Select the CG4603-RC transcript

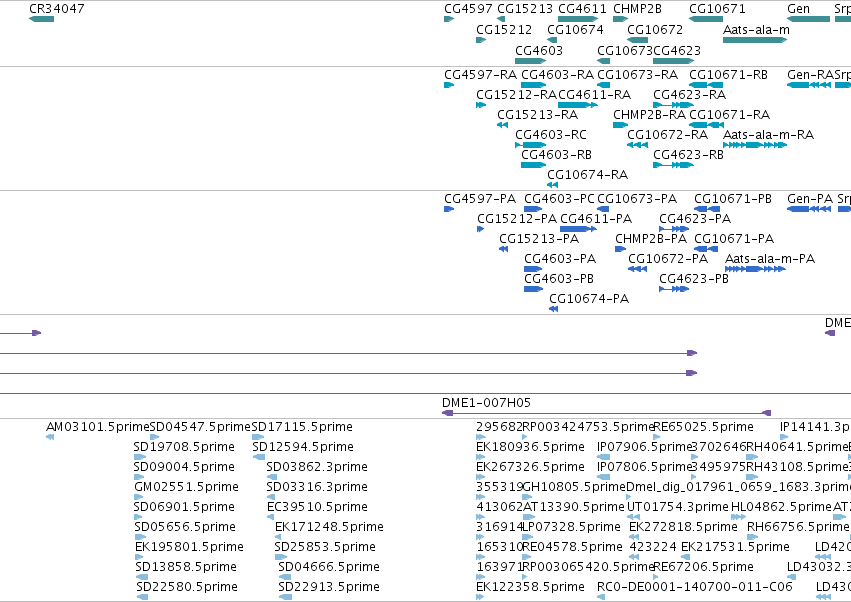click(x=531, y=145)
